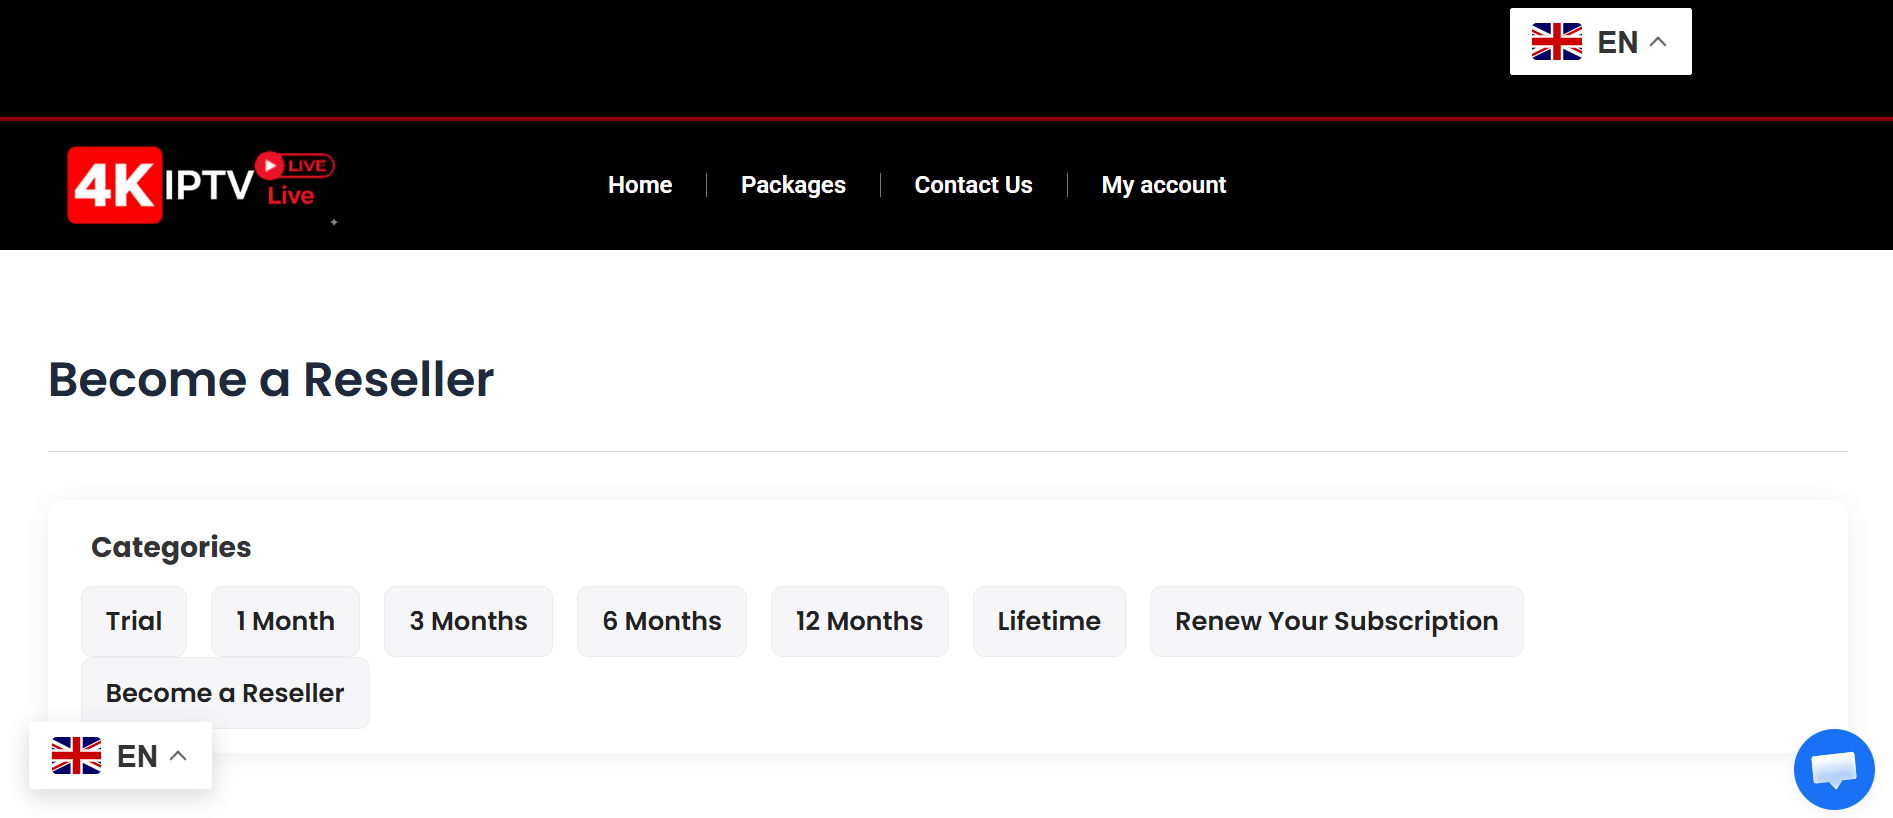This screenshot has width=1893, height=818.
Task: Choose the 12 Months category
Action: point(859,621)
